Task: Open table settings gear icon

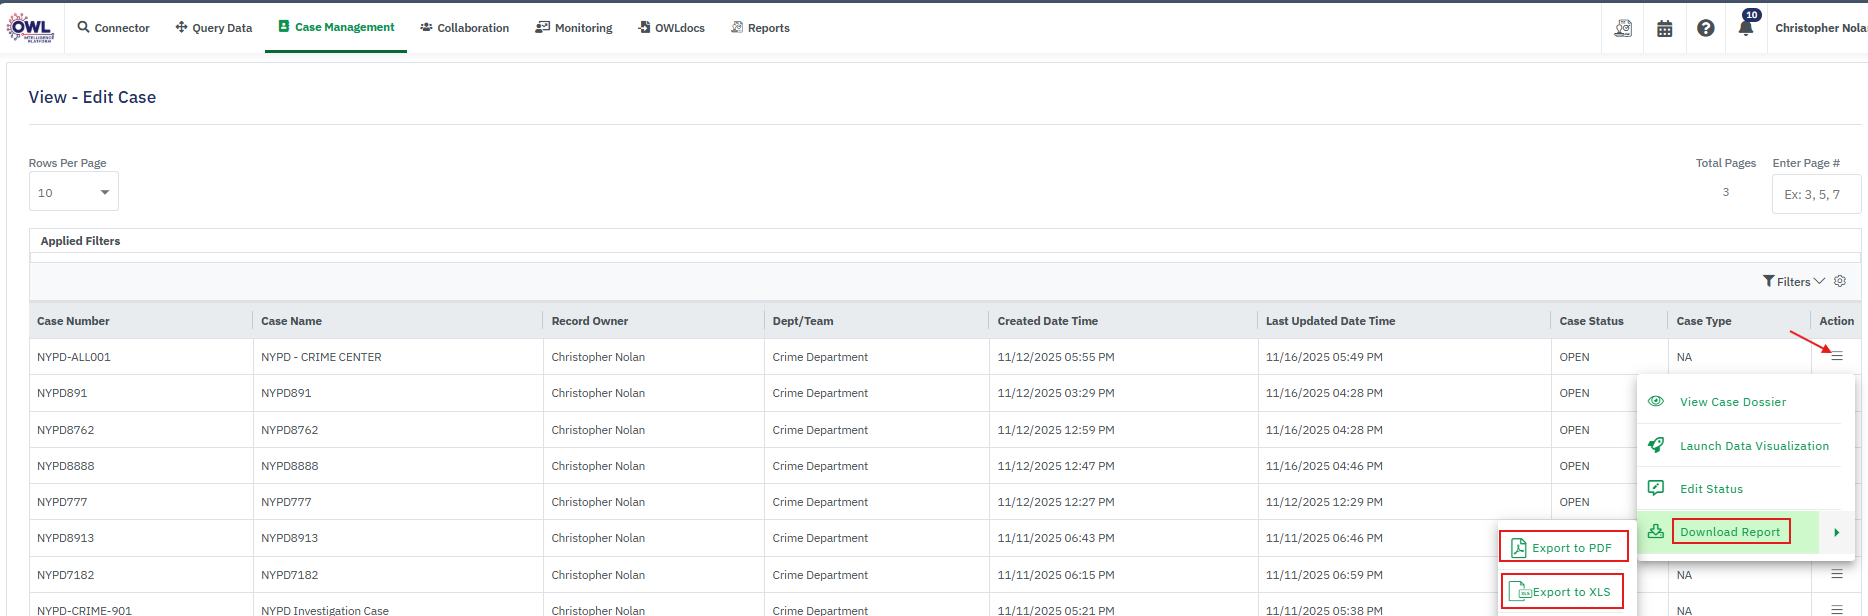Action: pyautogui.click(x=1840, y=281)
